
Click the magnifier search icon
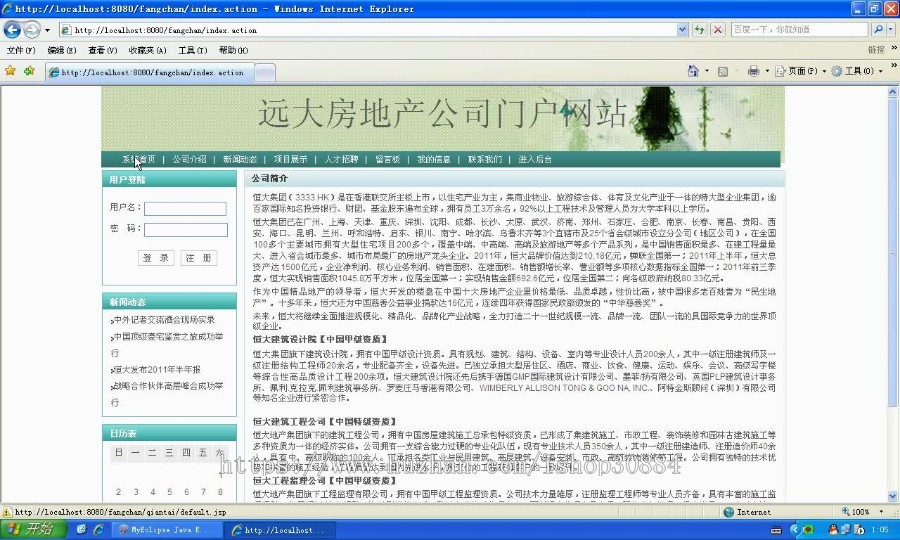coord(878,29)
